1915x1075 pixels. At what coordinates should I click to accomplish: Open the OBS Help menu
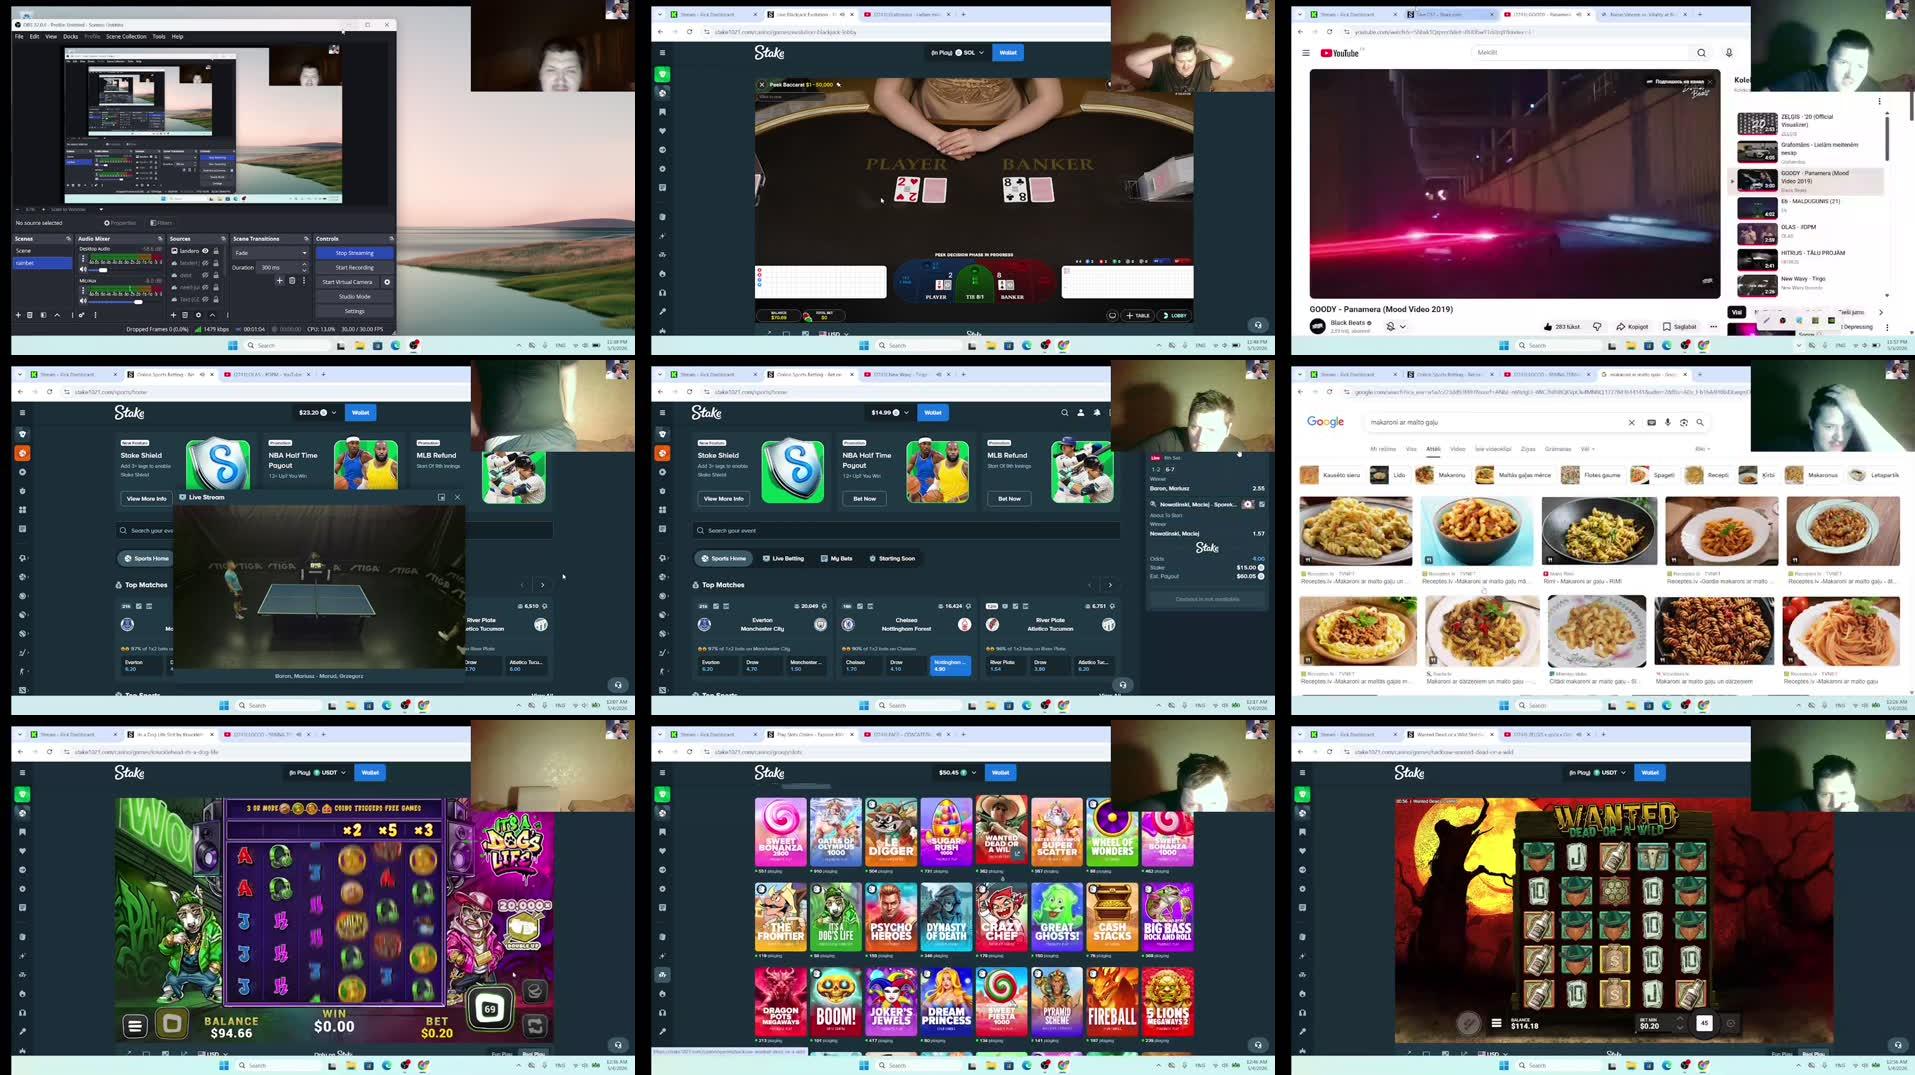[177, 36]
